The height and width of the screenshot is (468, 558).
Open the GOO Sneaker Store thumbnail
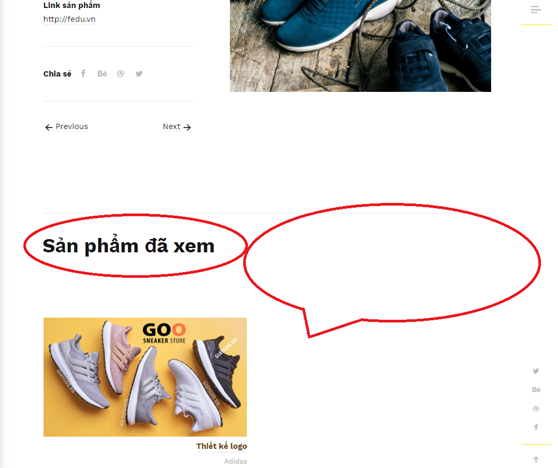tap(145, 377)
